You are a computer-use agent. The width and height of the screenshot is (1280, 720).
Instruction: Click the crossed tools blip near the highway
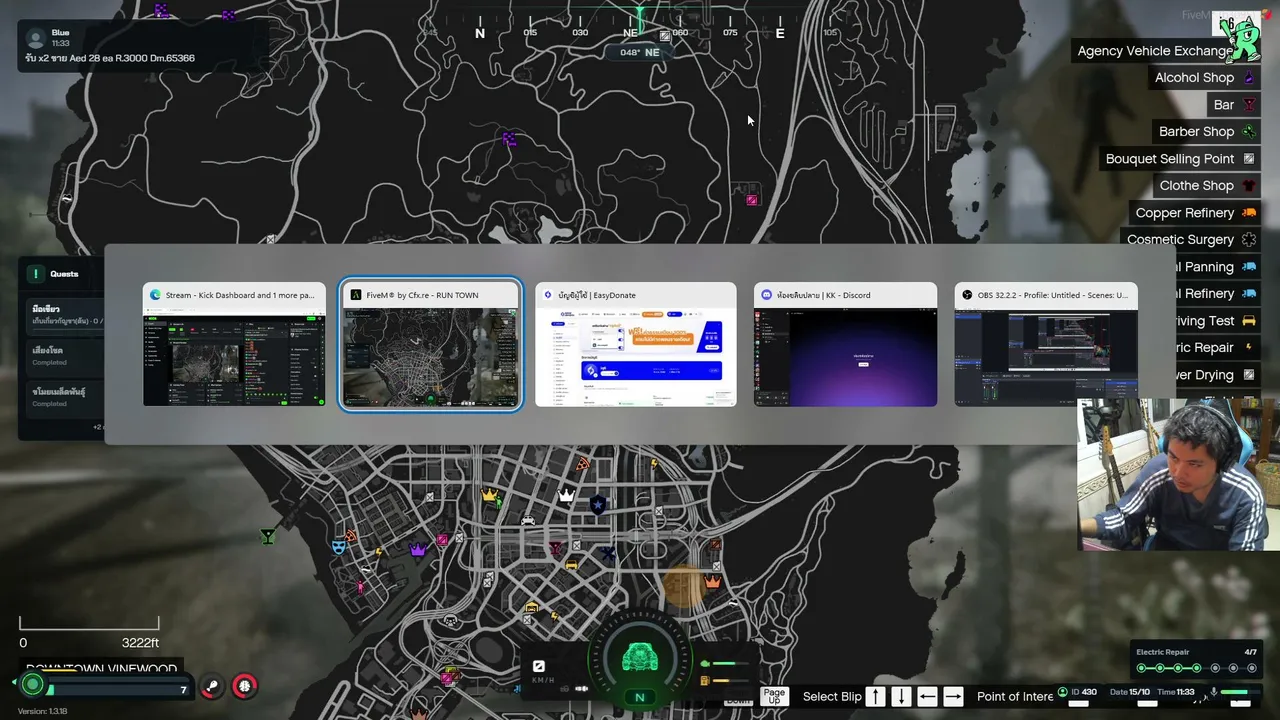[608, 553]
